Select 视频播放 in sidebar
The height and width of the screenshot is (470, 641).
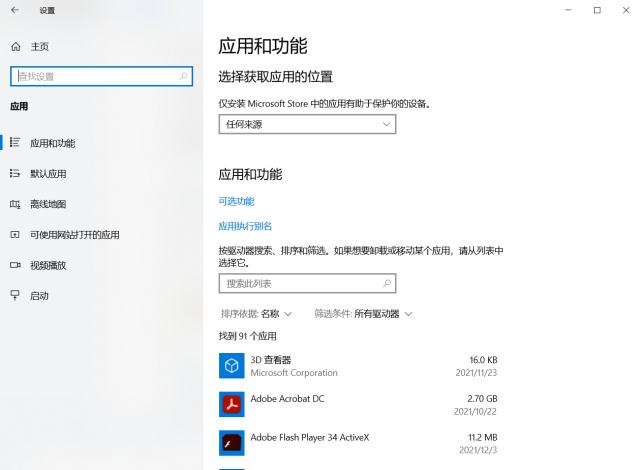[x=47, y=265]
